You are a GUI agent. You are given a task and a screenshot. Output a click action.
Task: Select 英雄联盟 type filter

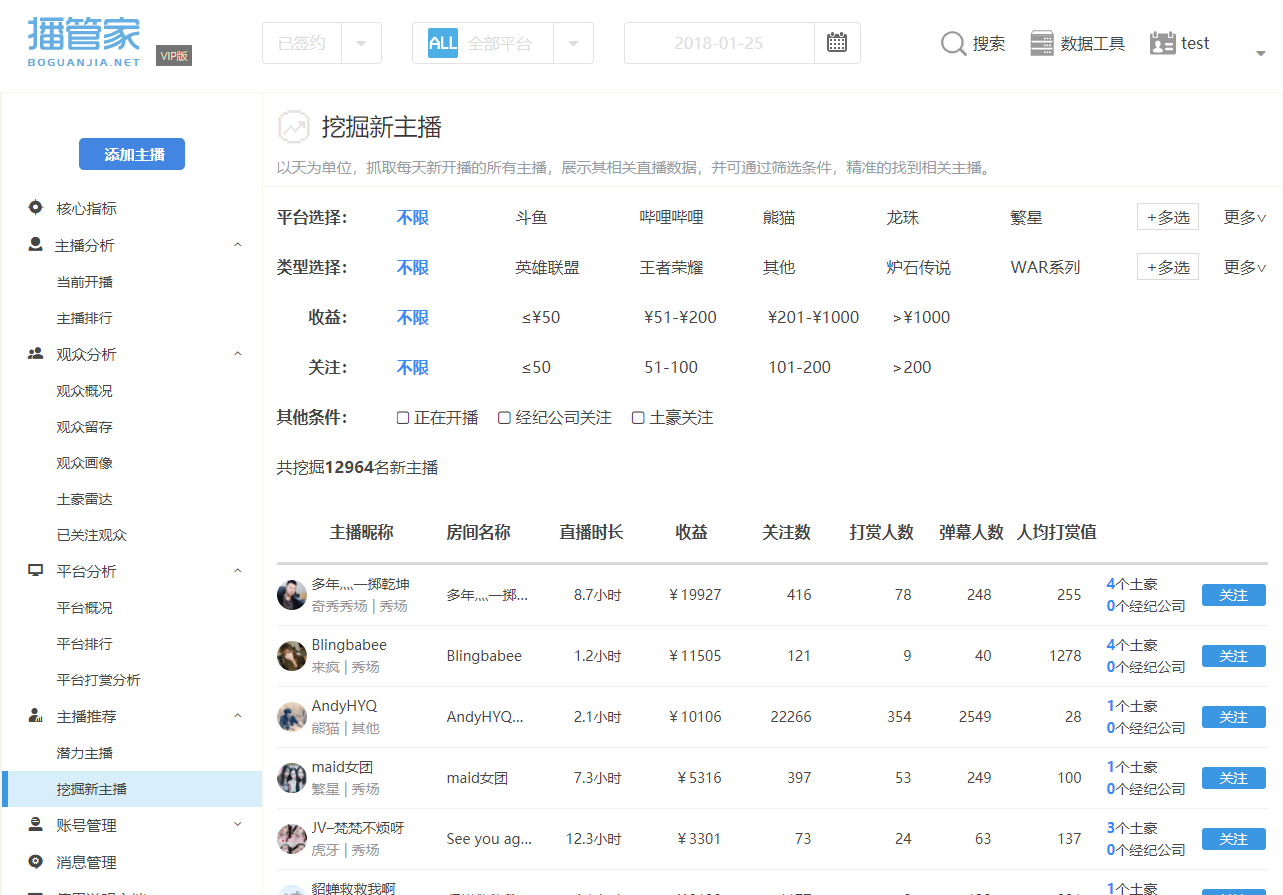point(548,268)
